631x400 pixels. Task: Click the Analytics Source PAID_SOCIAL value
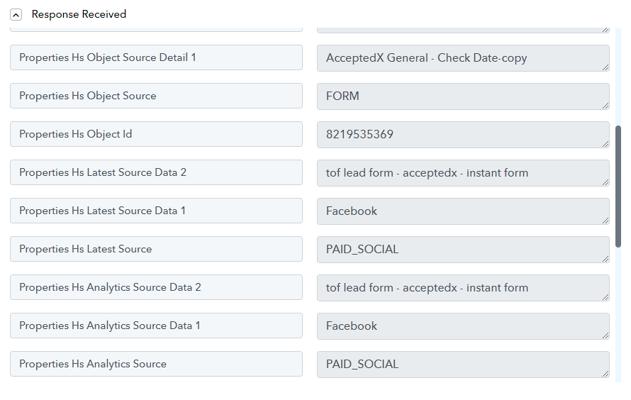click(x=462, y=364)
